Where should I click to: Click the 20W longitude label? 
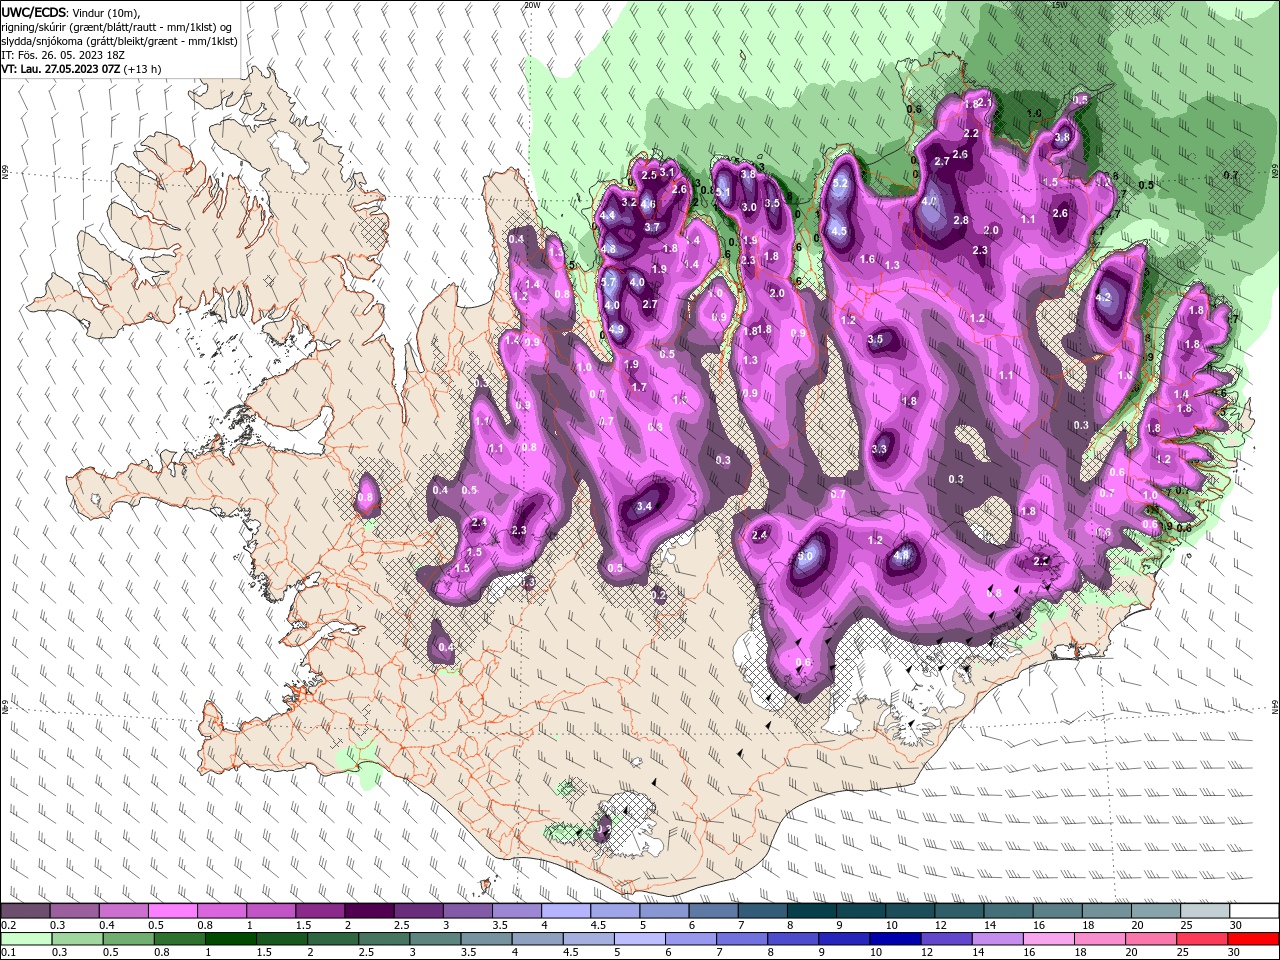(x=532, y=5)
